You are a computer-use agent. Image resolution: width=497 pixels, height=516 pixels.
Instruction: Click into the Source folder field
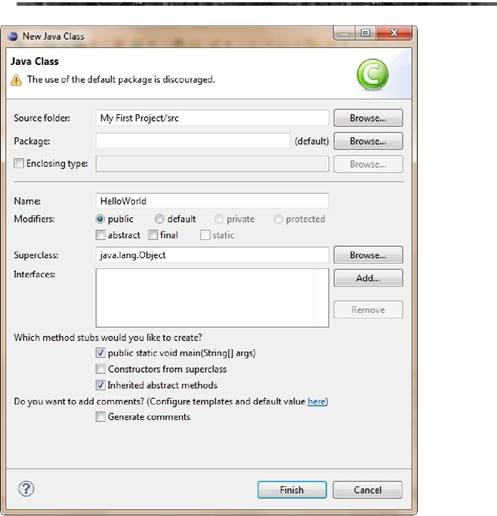coord(212,118)
